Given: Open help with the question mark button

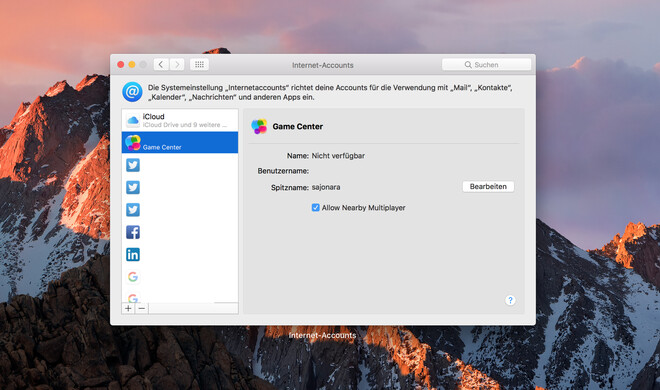Looking at the screenshot, I should (510, 300).
